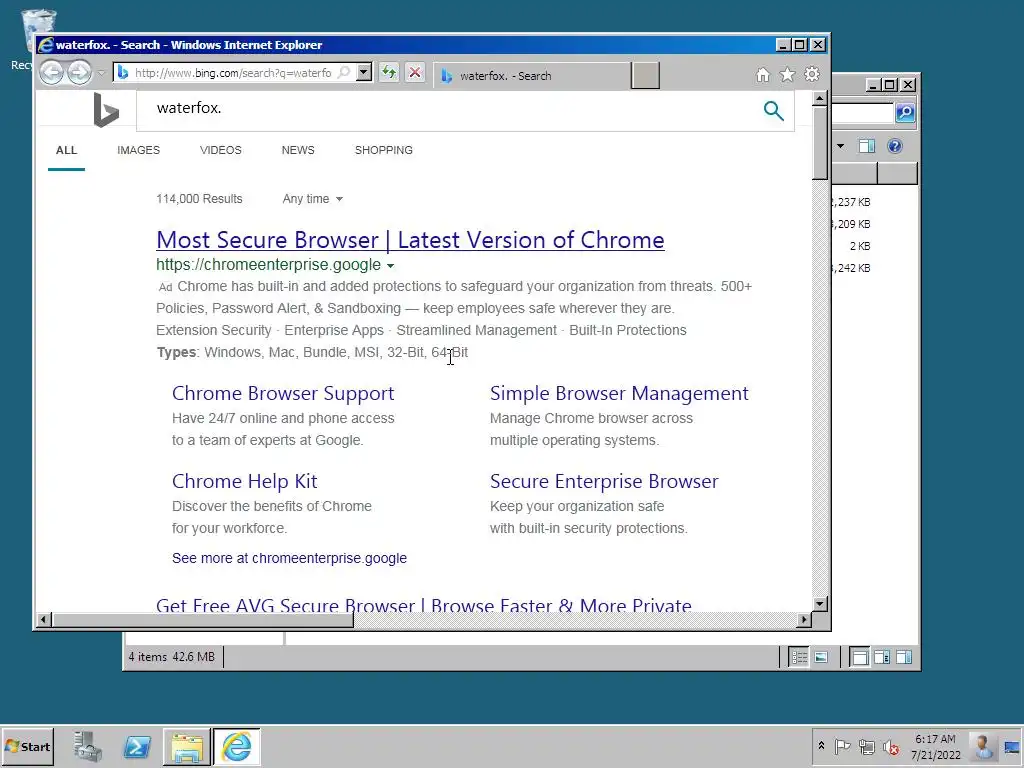Click the Internet Explorer forward arrow
The height and width of the screenshot is (768, 1024).
coord(79,72)
